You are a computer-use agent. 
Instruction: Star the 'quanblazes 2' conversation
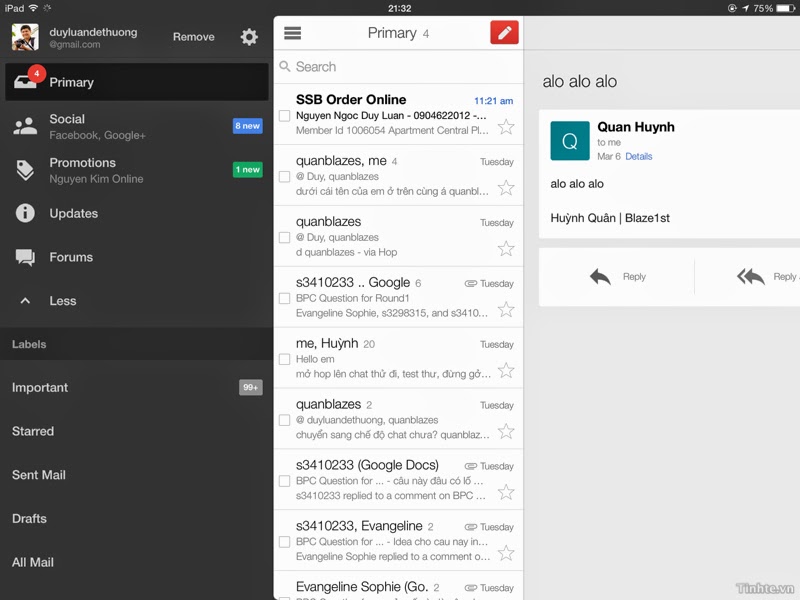506,431
